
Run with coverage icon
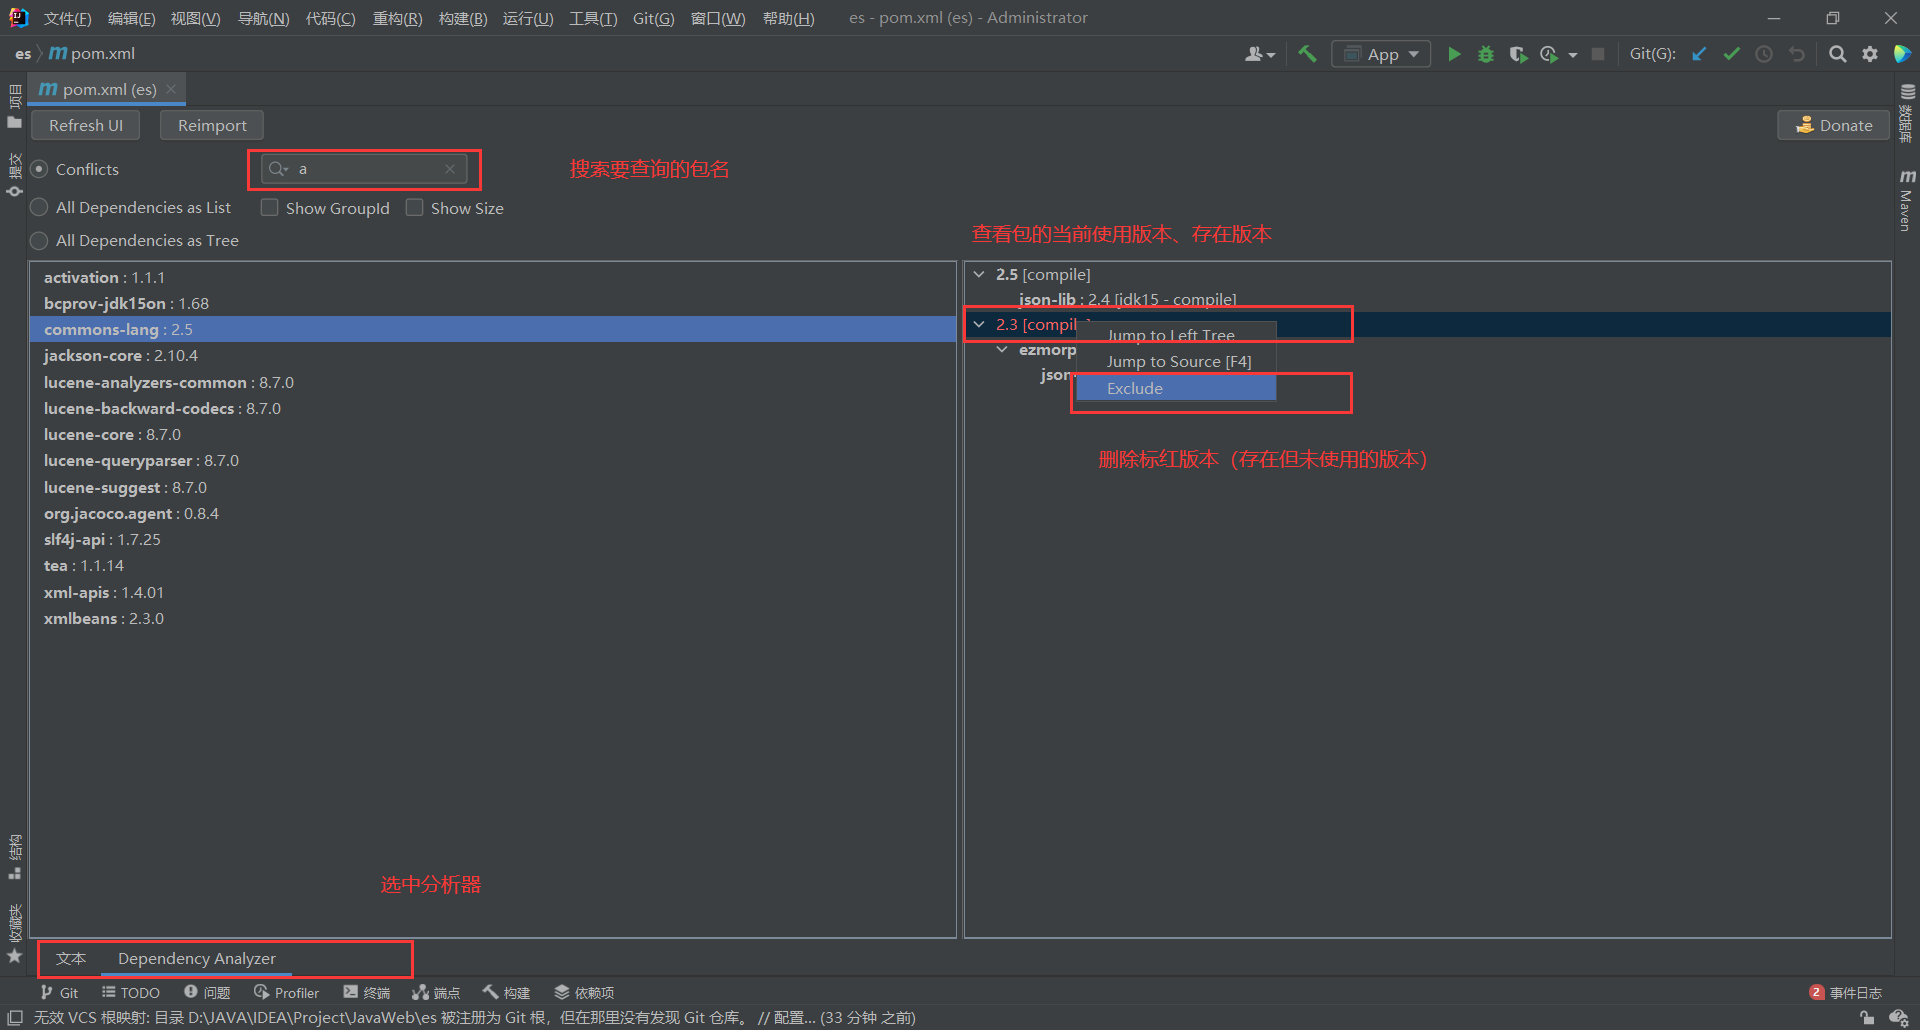point(1518,54)
